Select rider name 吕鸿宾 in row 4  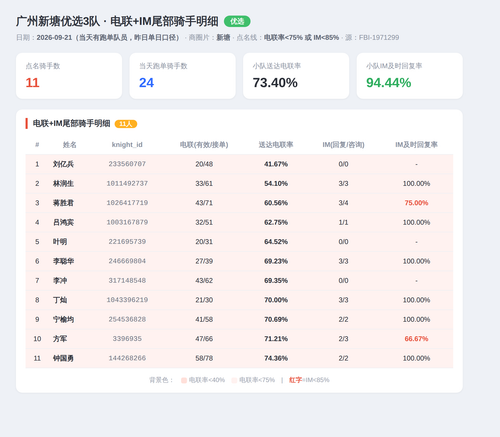[63, 222]
